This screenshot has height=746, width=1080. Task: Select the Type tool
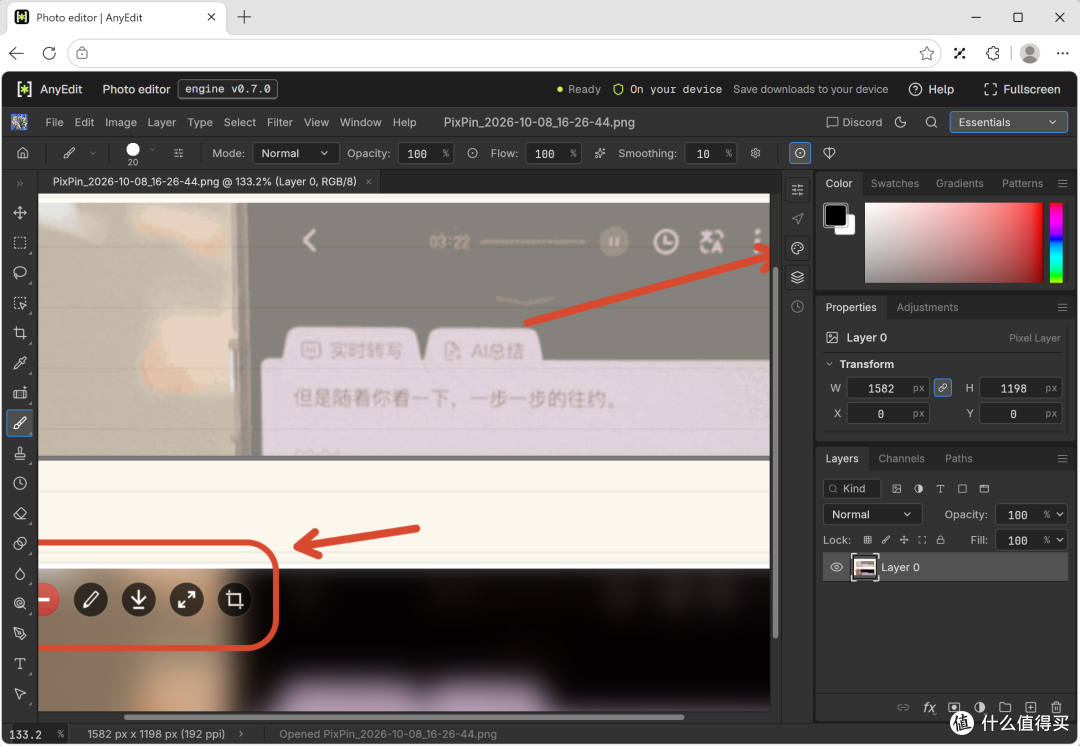click(x=20, y=664)
